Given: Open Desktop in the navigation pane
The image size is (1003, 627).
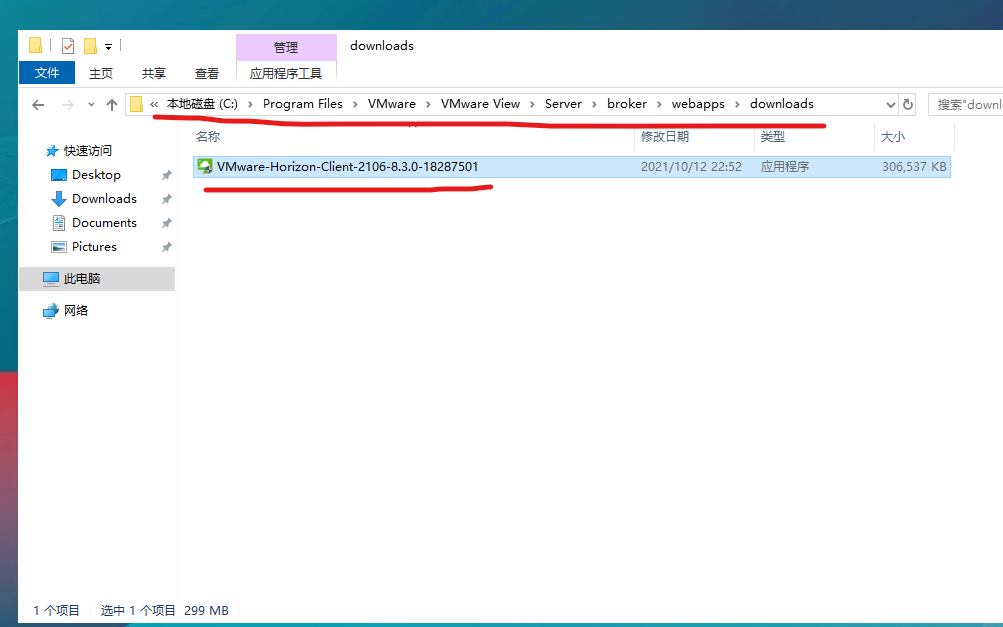Looking at the screenshot, I should pos(96,175).
